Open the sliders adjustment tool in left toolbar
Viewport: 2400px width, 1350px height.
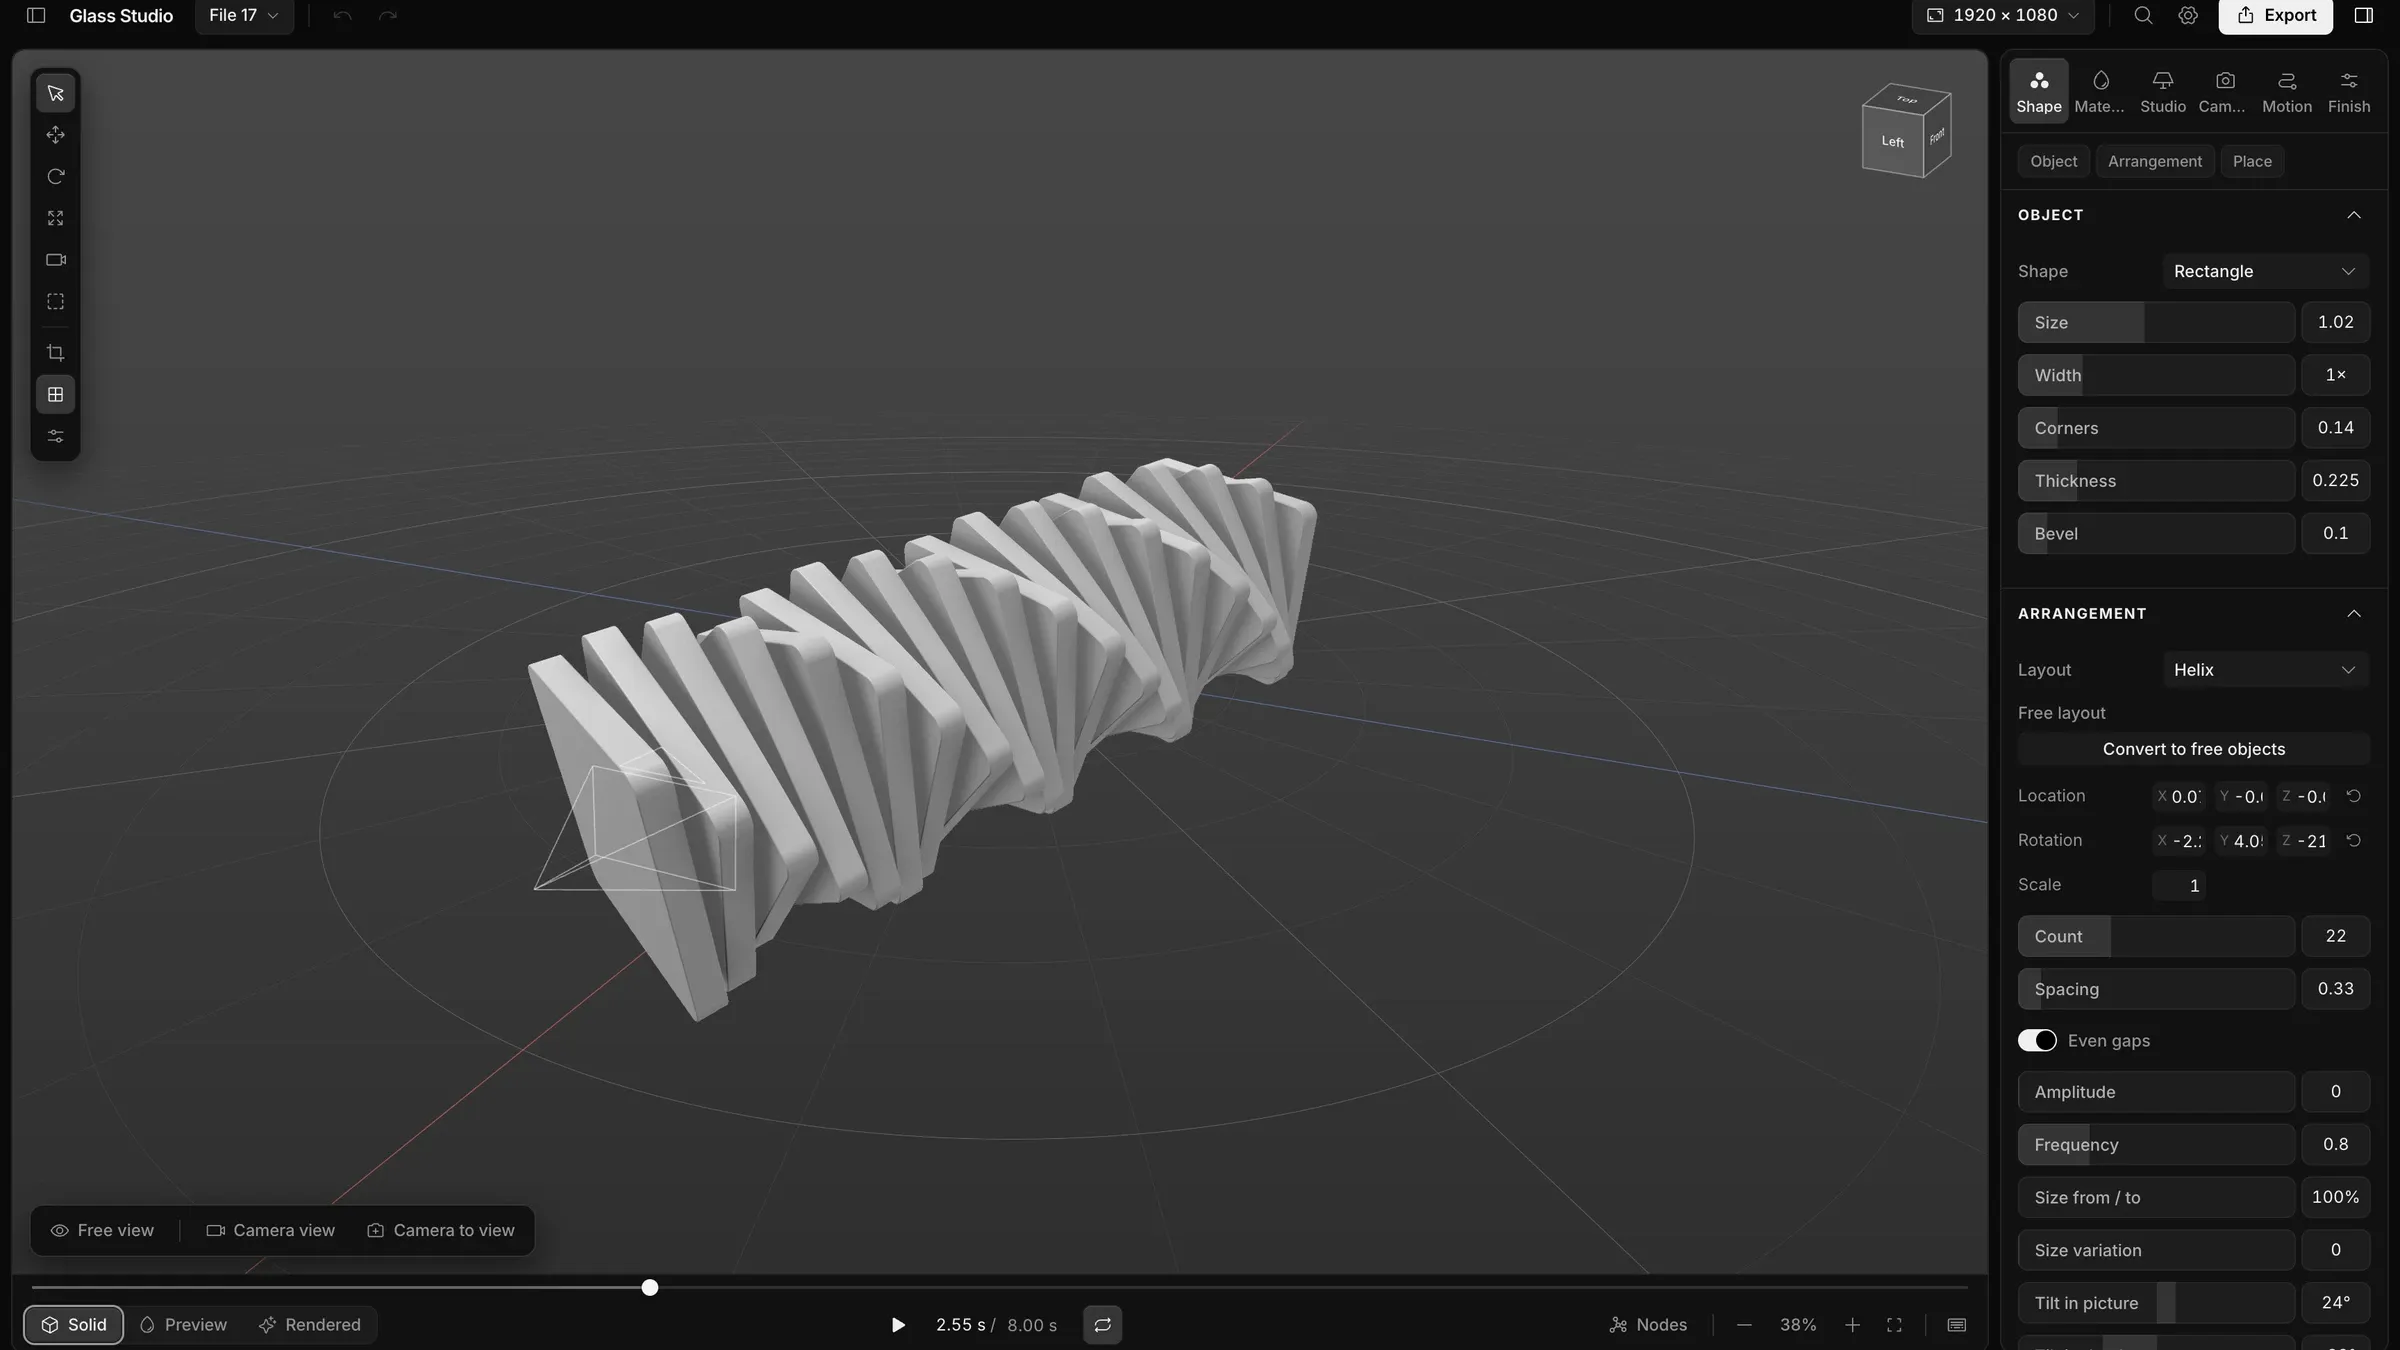(56, 437)
